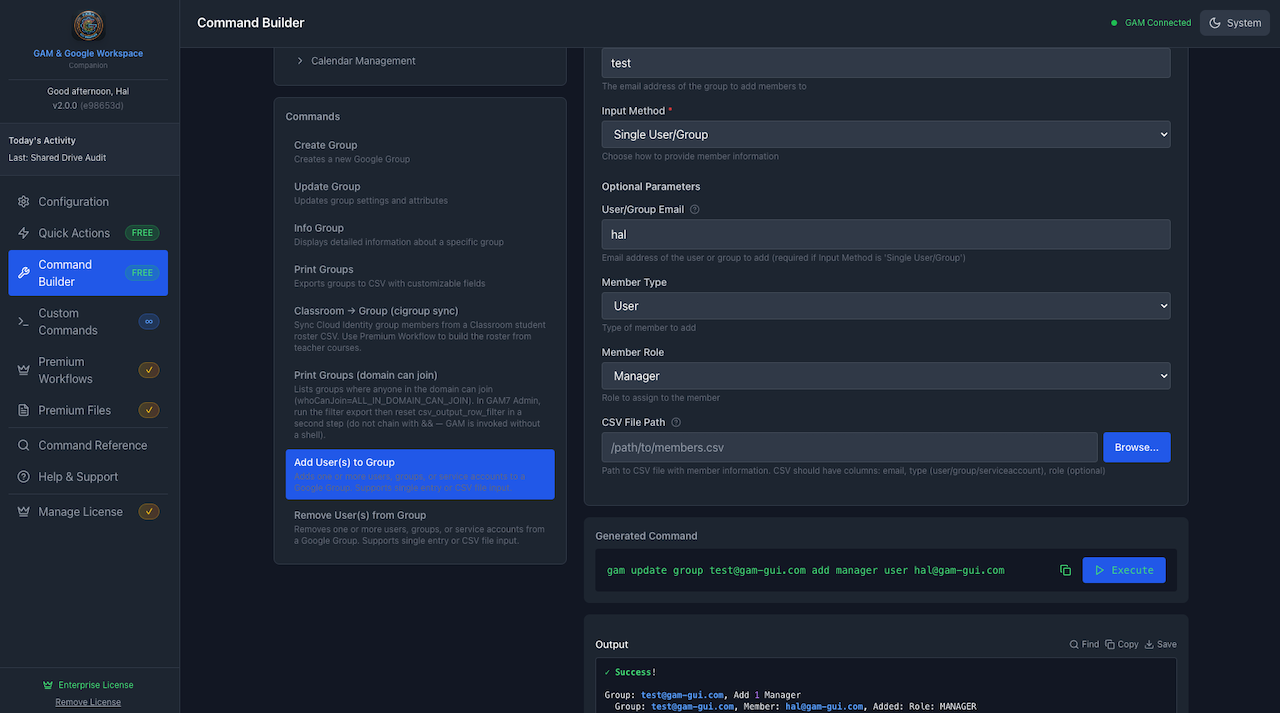Click the group email field containing test

pos(886,63)
